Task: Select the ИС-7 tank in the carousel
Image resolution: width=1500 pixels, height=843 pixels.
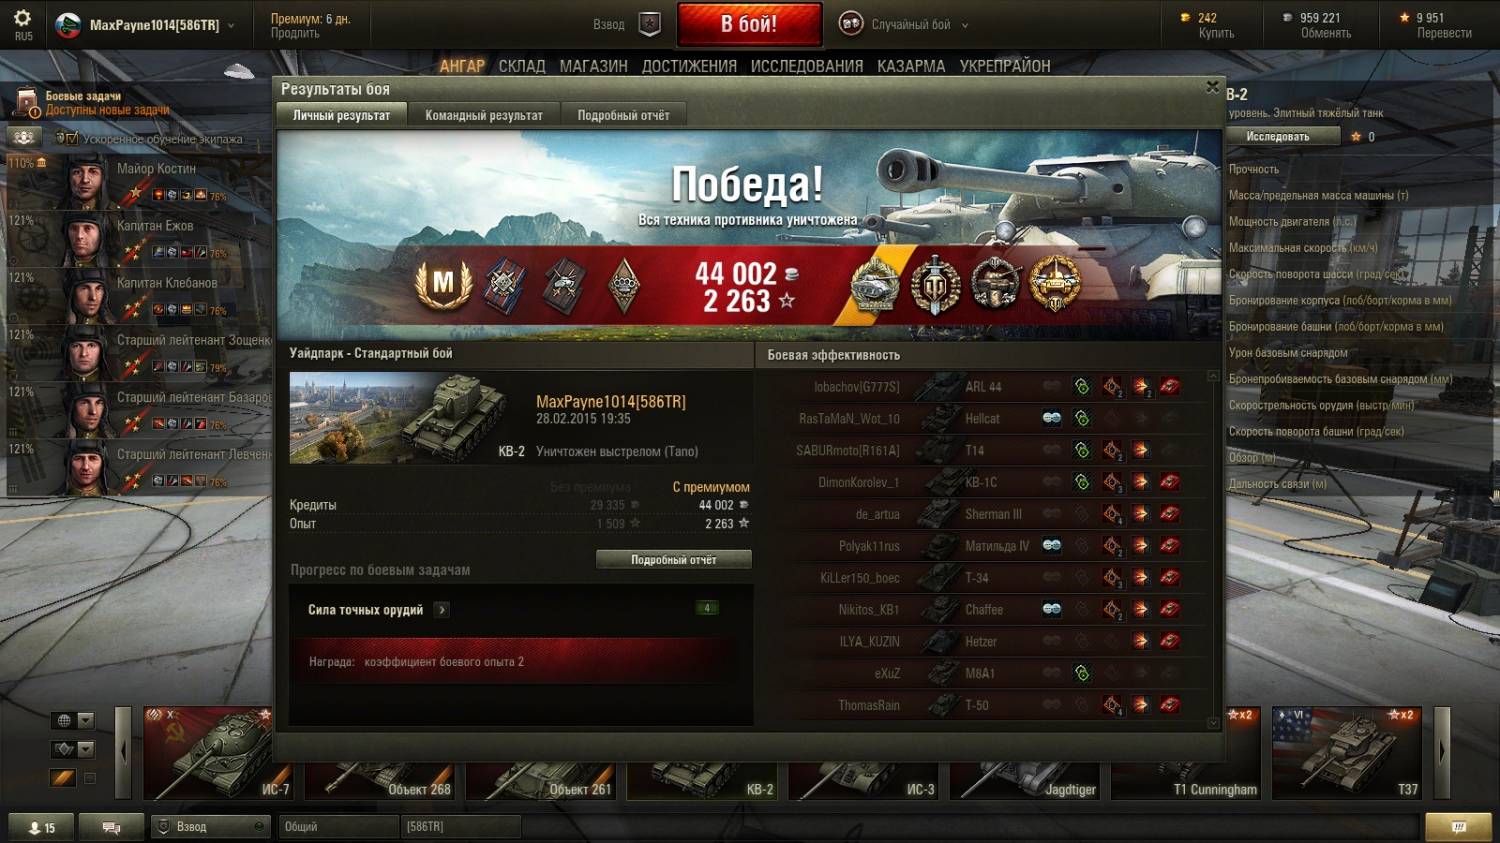Action: (x=216, y=752)
